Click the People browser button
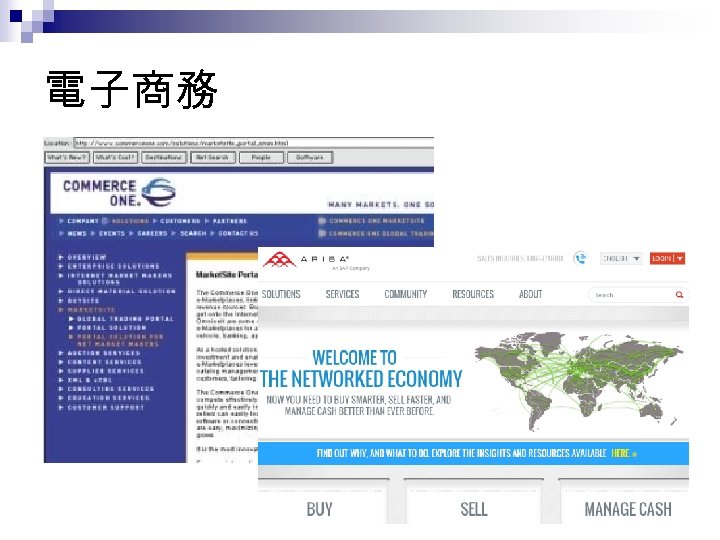The width and height of the screenshot is (720, 540). pyautogui.click(x=261, y=158)
